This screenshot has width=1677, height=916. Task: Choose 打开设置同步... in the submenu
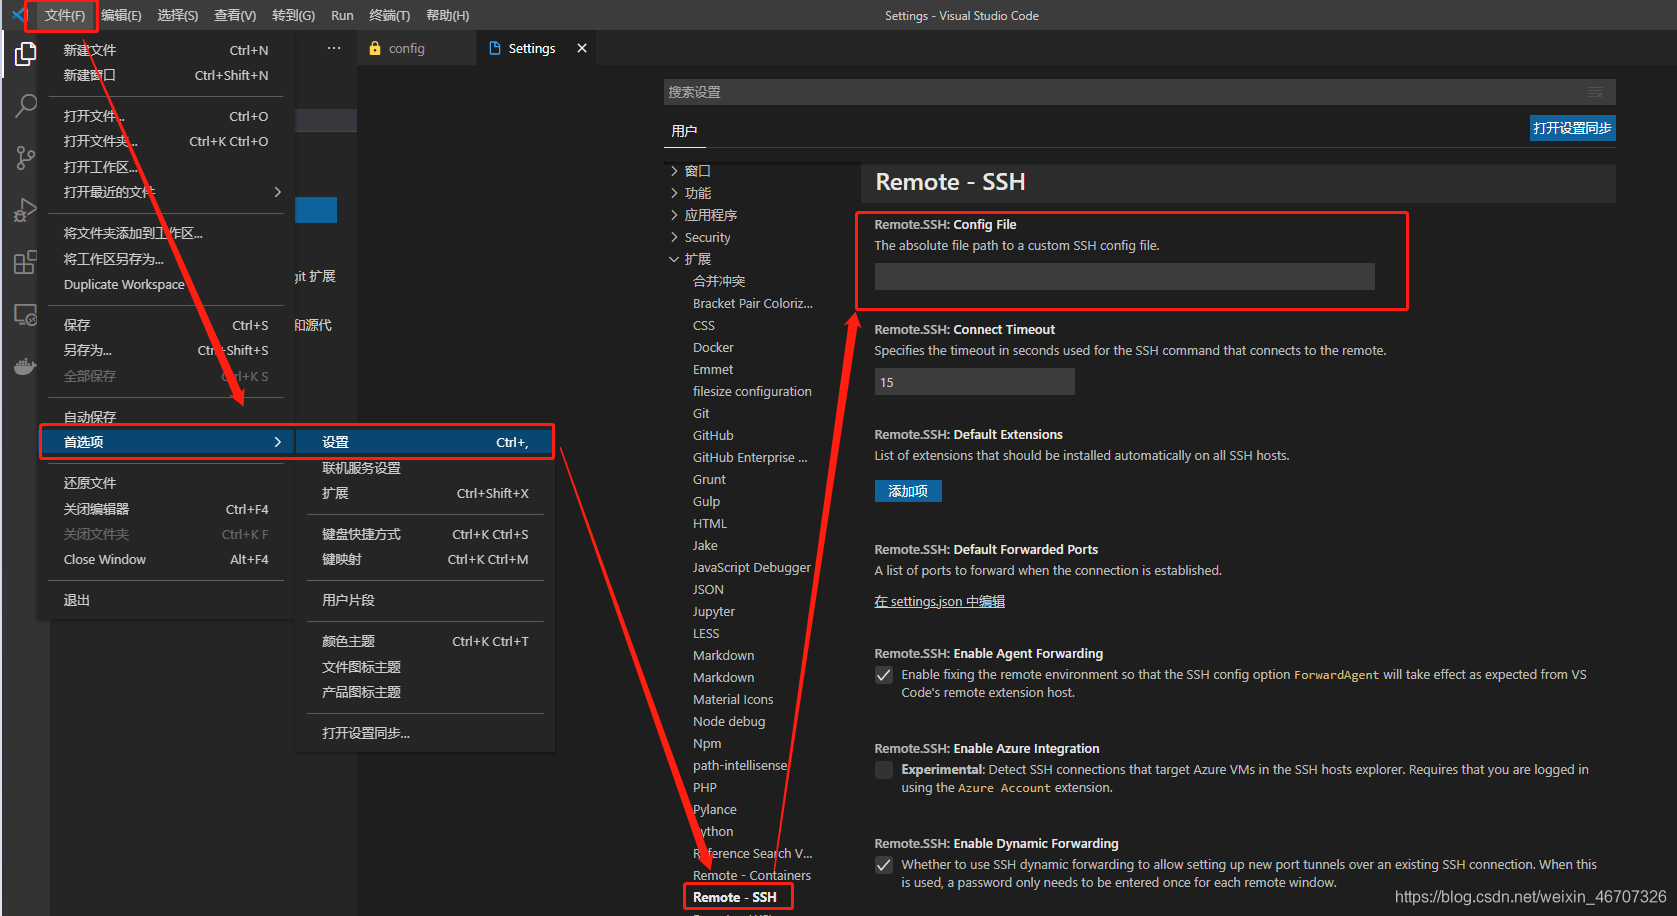(x=424, y=733)
